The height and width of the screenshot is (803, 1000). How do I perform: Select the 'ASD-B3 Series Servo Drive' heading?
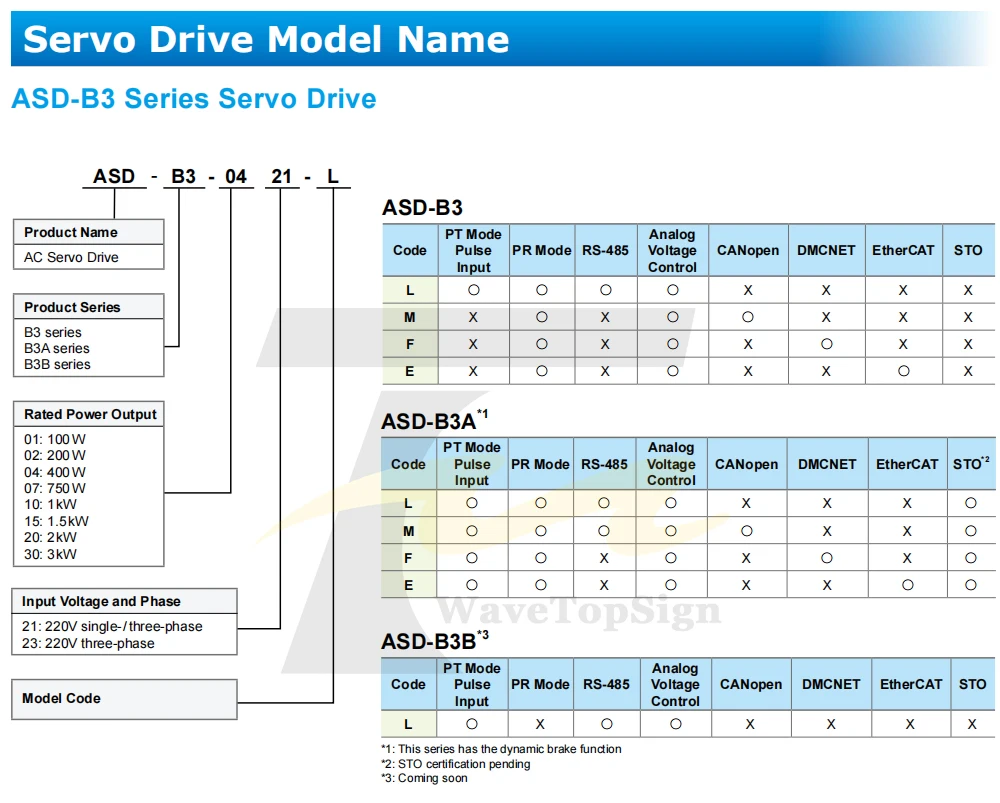pos(194,99)
